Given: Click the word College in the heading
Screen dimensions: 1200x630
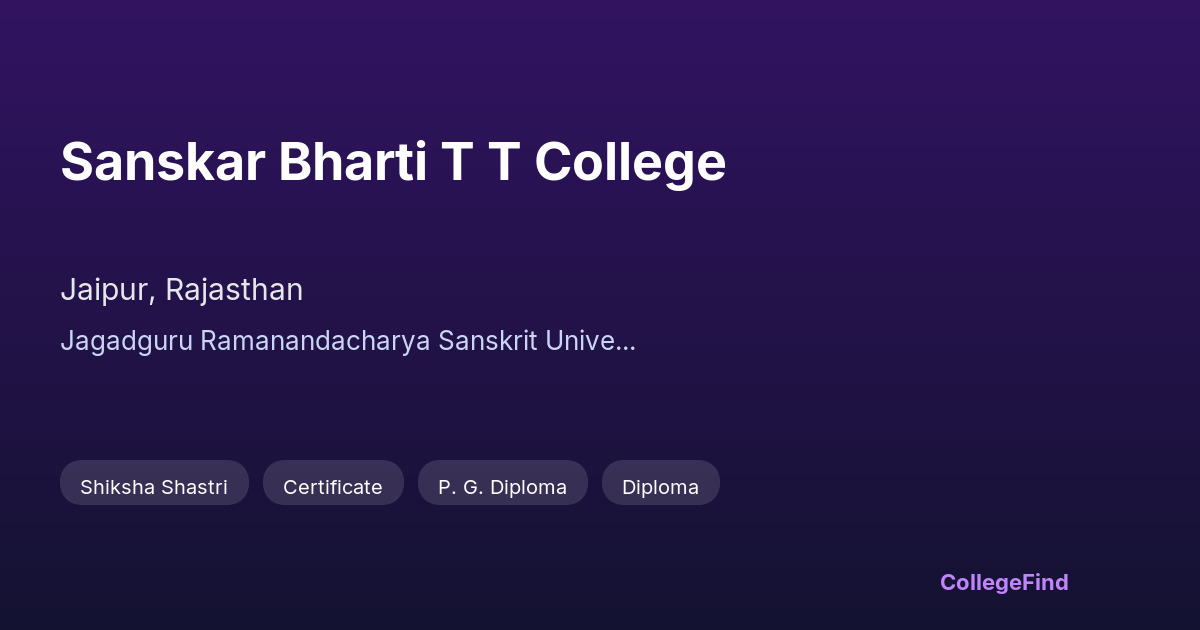Looking at the screenshot, I should point(630,162).
